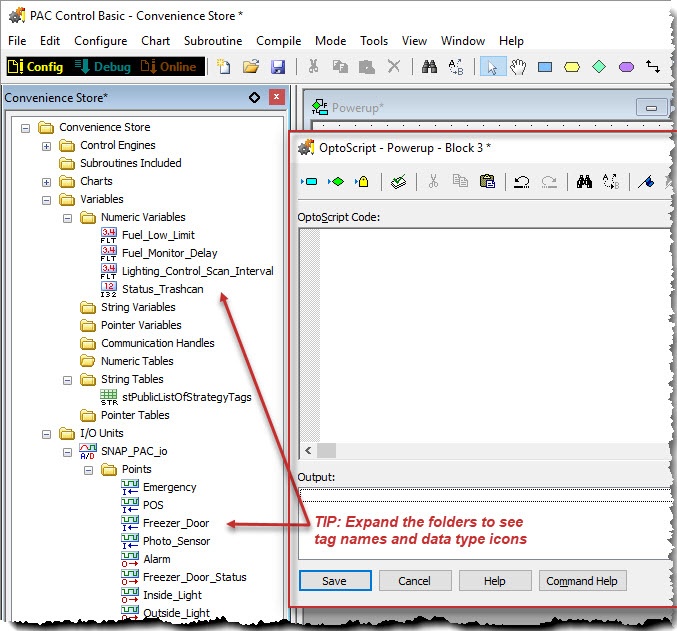Select the Freezer_Door point
This screenshot has width=677, height=631.
coord(176,523)
